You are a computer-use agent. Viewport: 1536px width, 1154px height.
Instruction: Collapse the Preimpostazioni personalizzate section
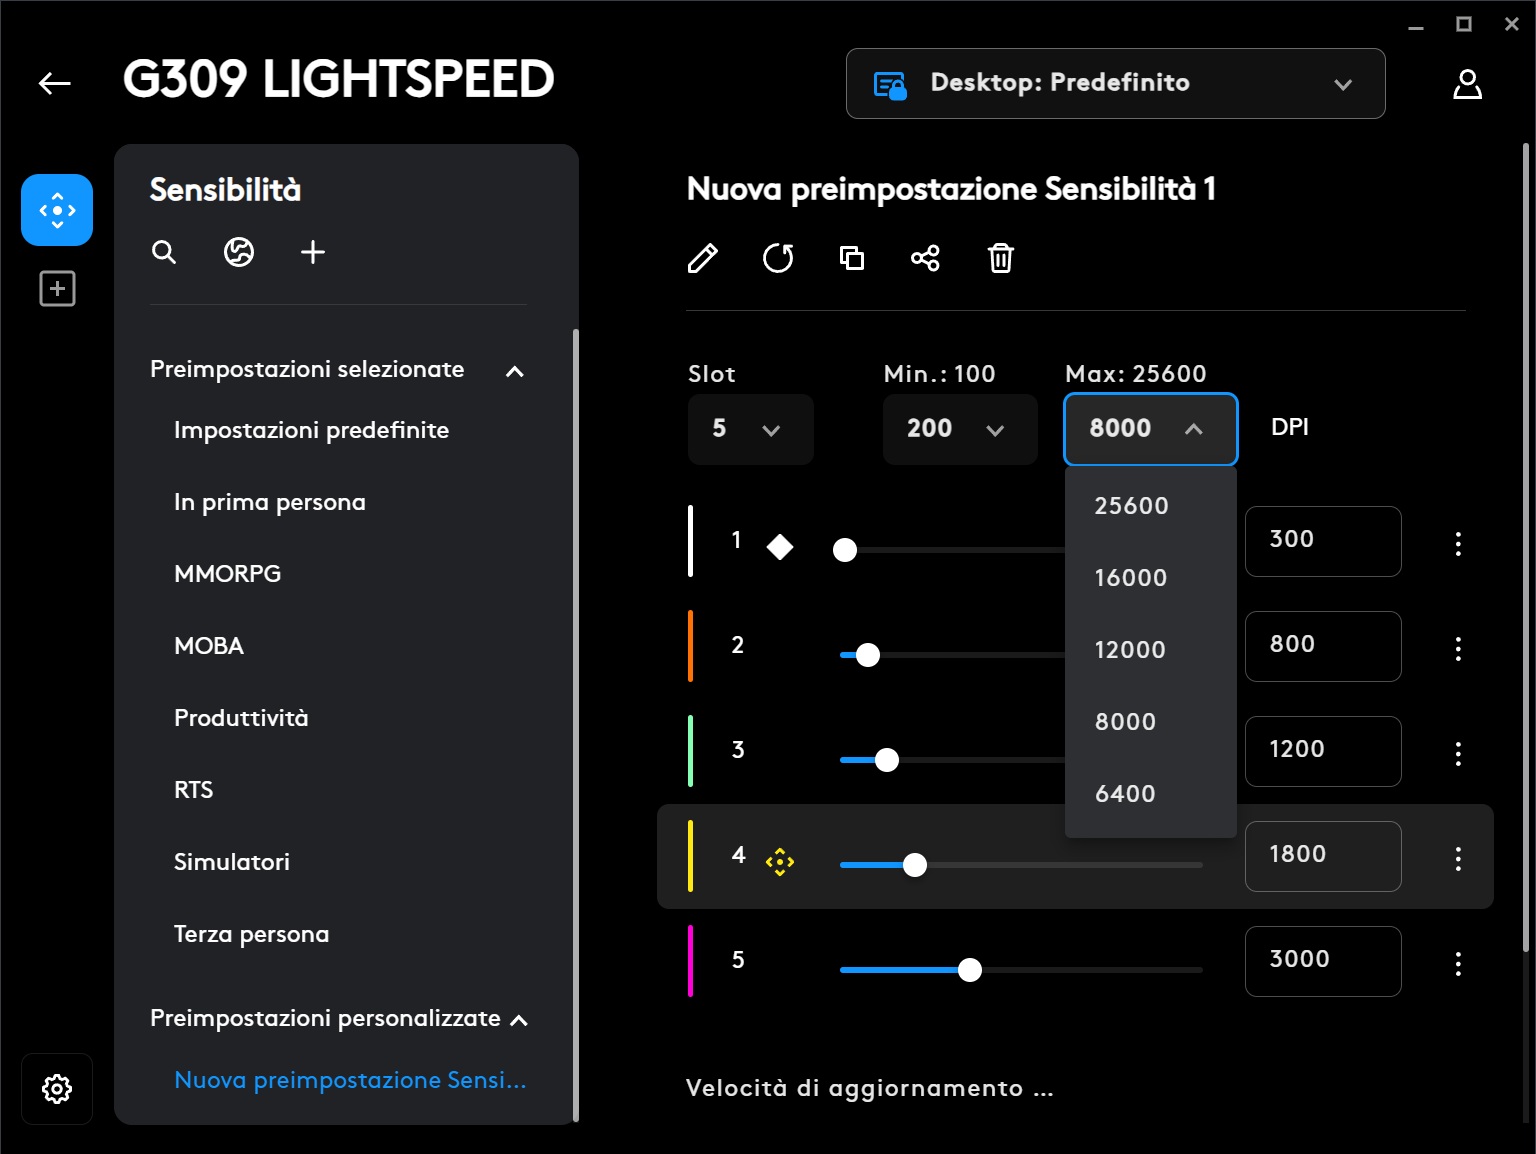click(x=519, y=1020)
